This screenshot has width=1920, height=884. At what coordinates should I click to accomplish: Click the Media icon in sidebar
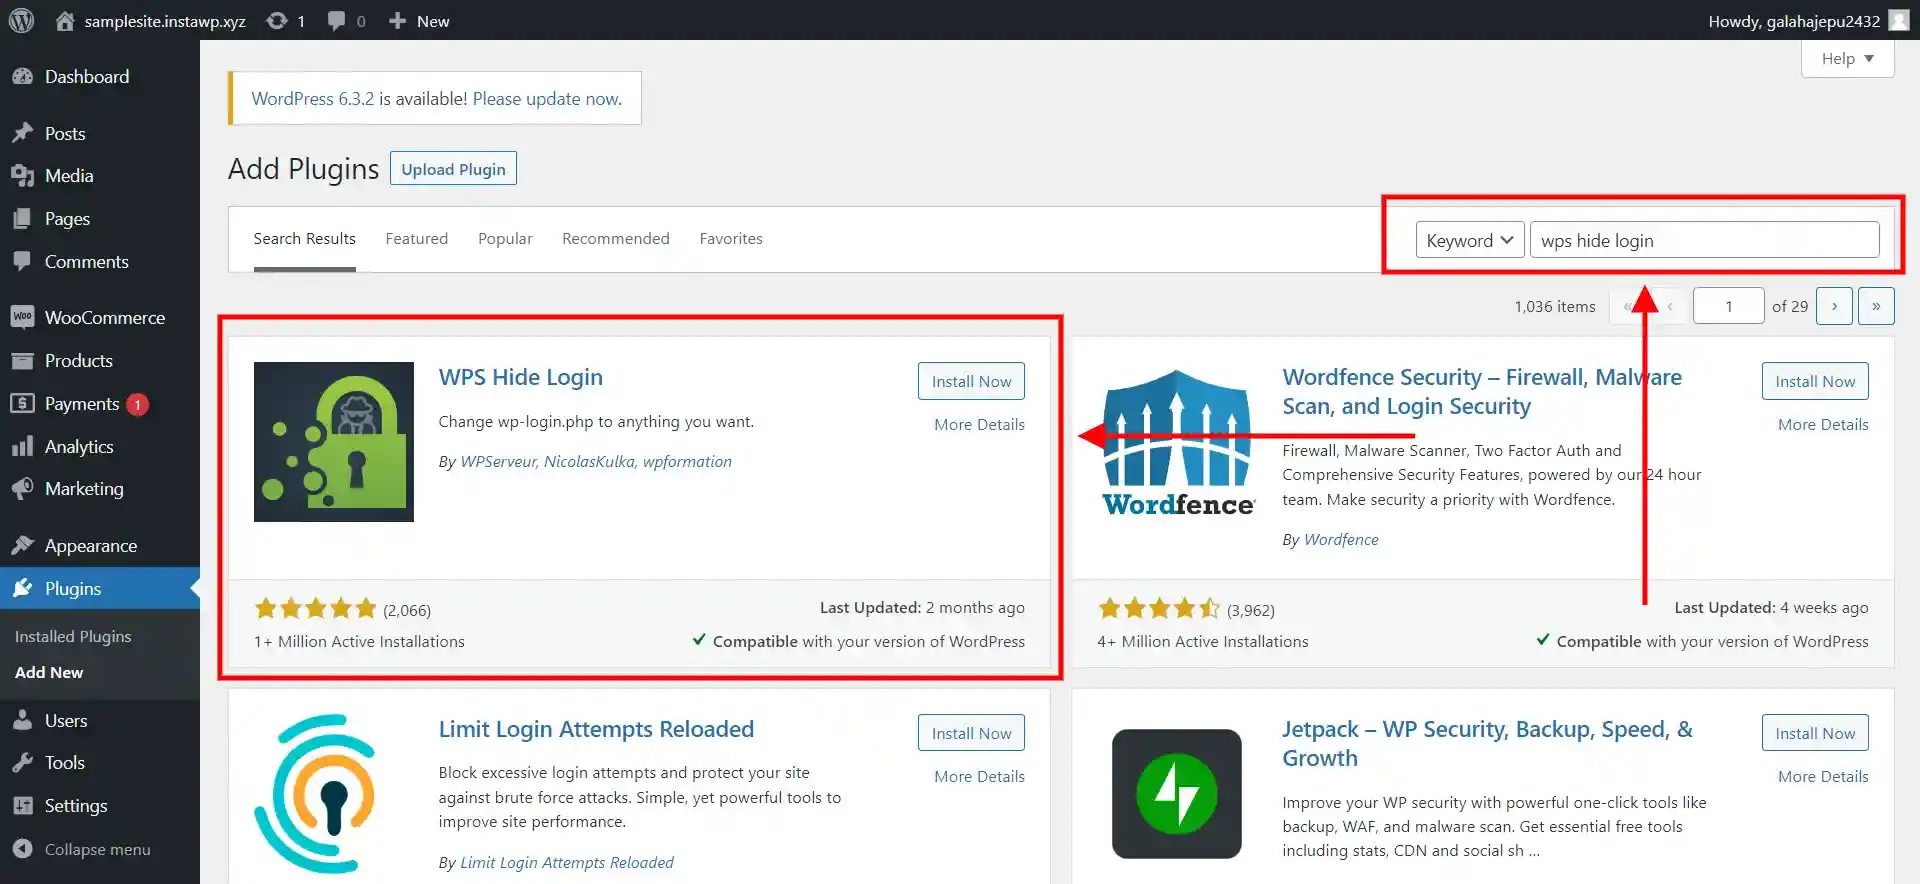pos(22,176)
